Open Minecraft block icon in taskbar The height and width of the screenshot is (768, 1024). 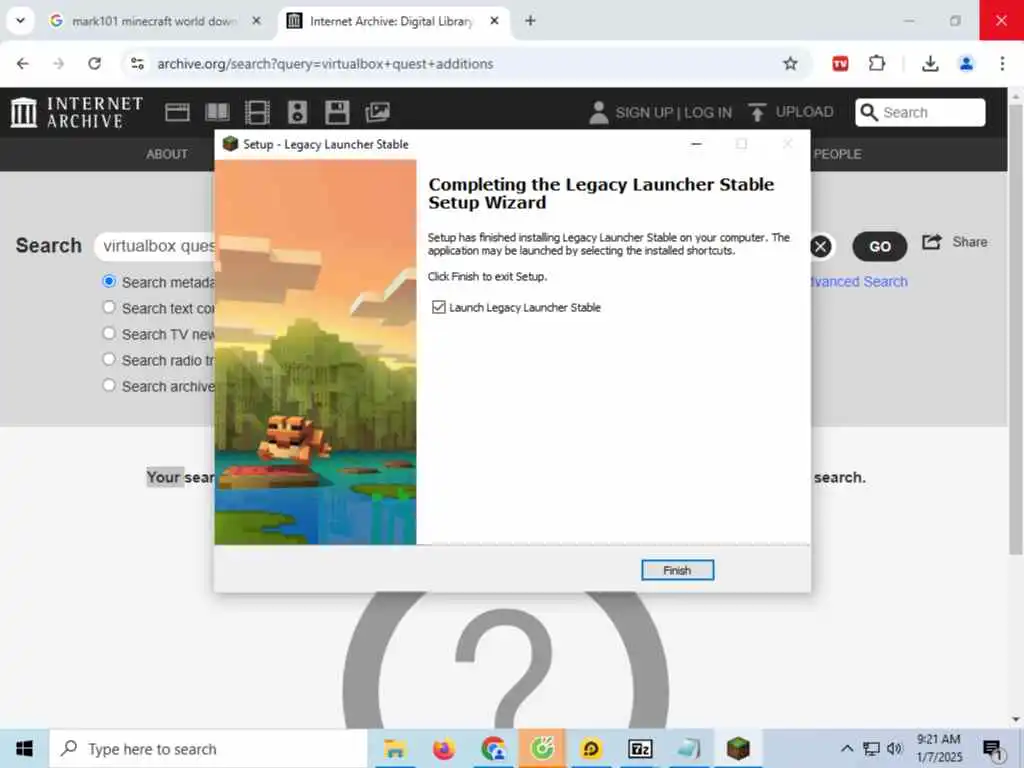pyautogui.click(x=738, y=748)
